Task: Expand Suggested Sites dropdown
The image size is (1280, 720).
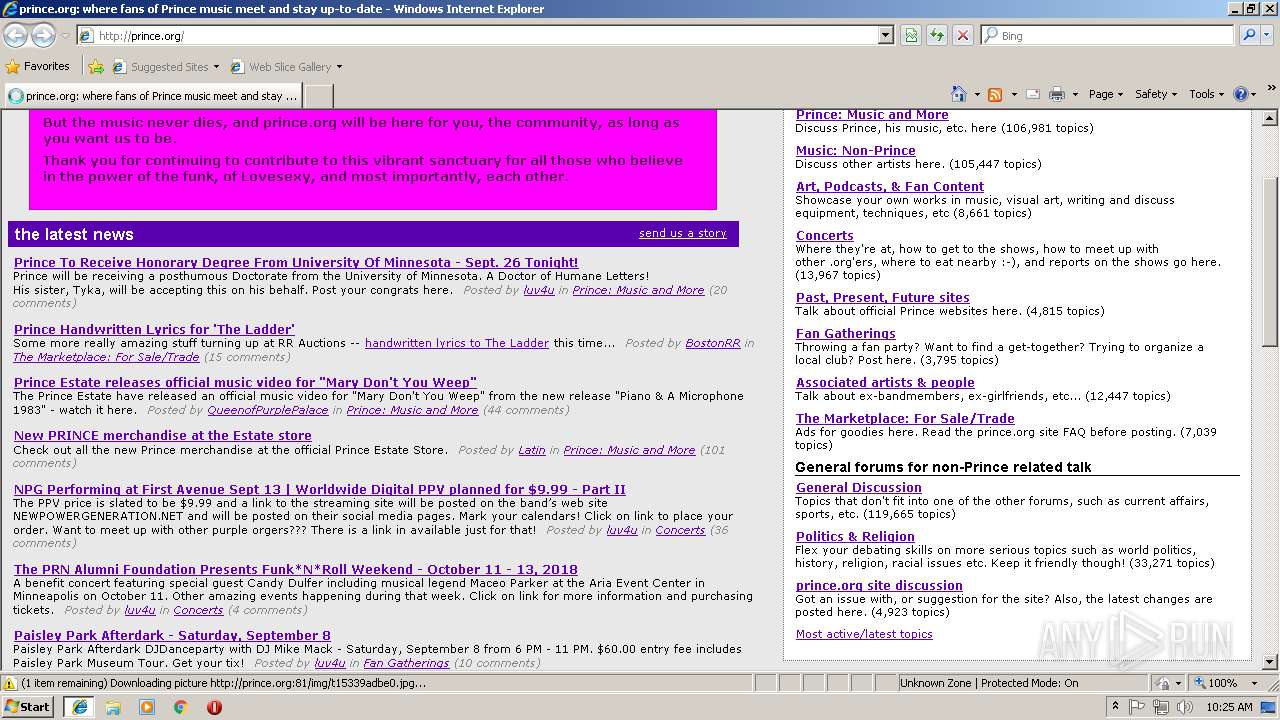Action: [216, 67]
